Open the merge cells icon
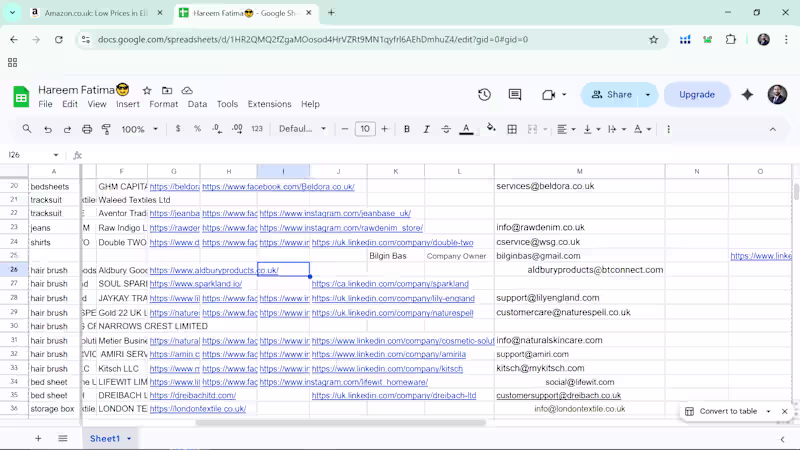 (533, 129)
